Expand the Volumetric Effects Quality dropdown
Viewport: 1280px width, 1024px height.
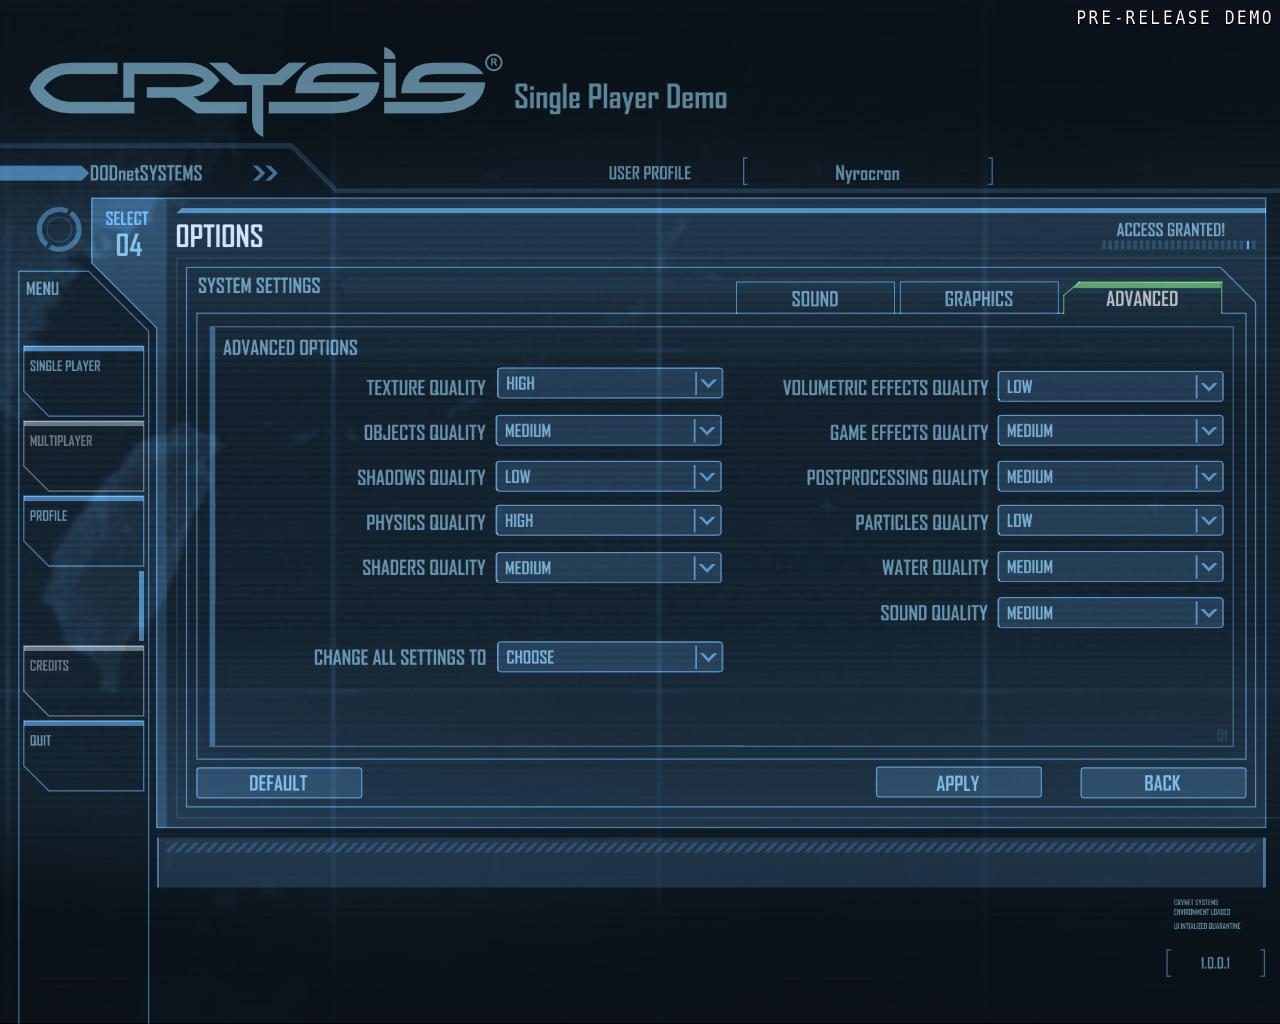(x=1110, y=387)
